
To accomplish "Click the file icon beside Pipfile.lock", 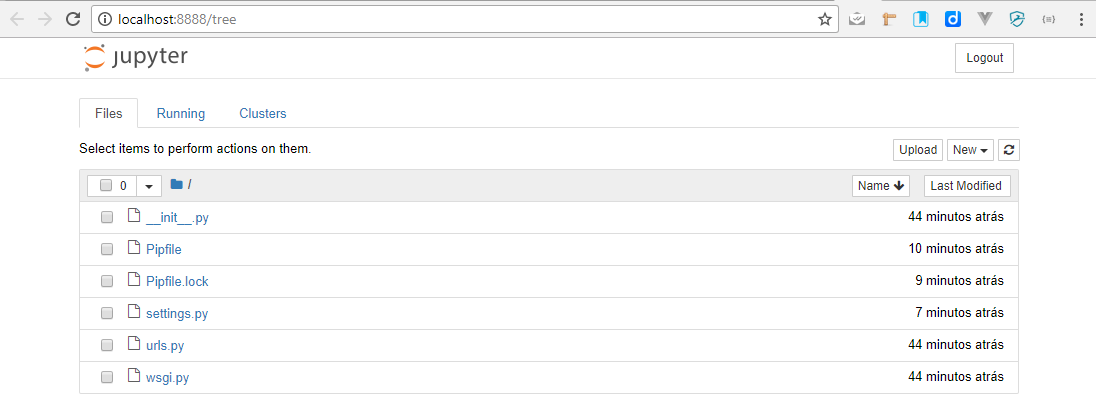I will click(135, 281).
